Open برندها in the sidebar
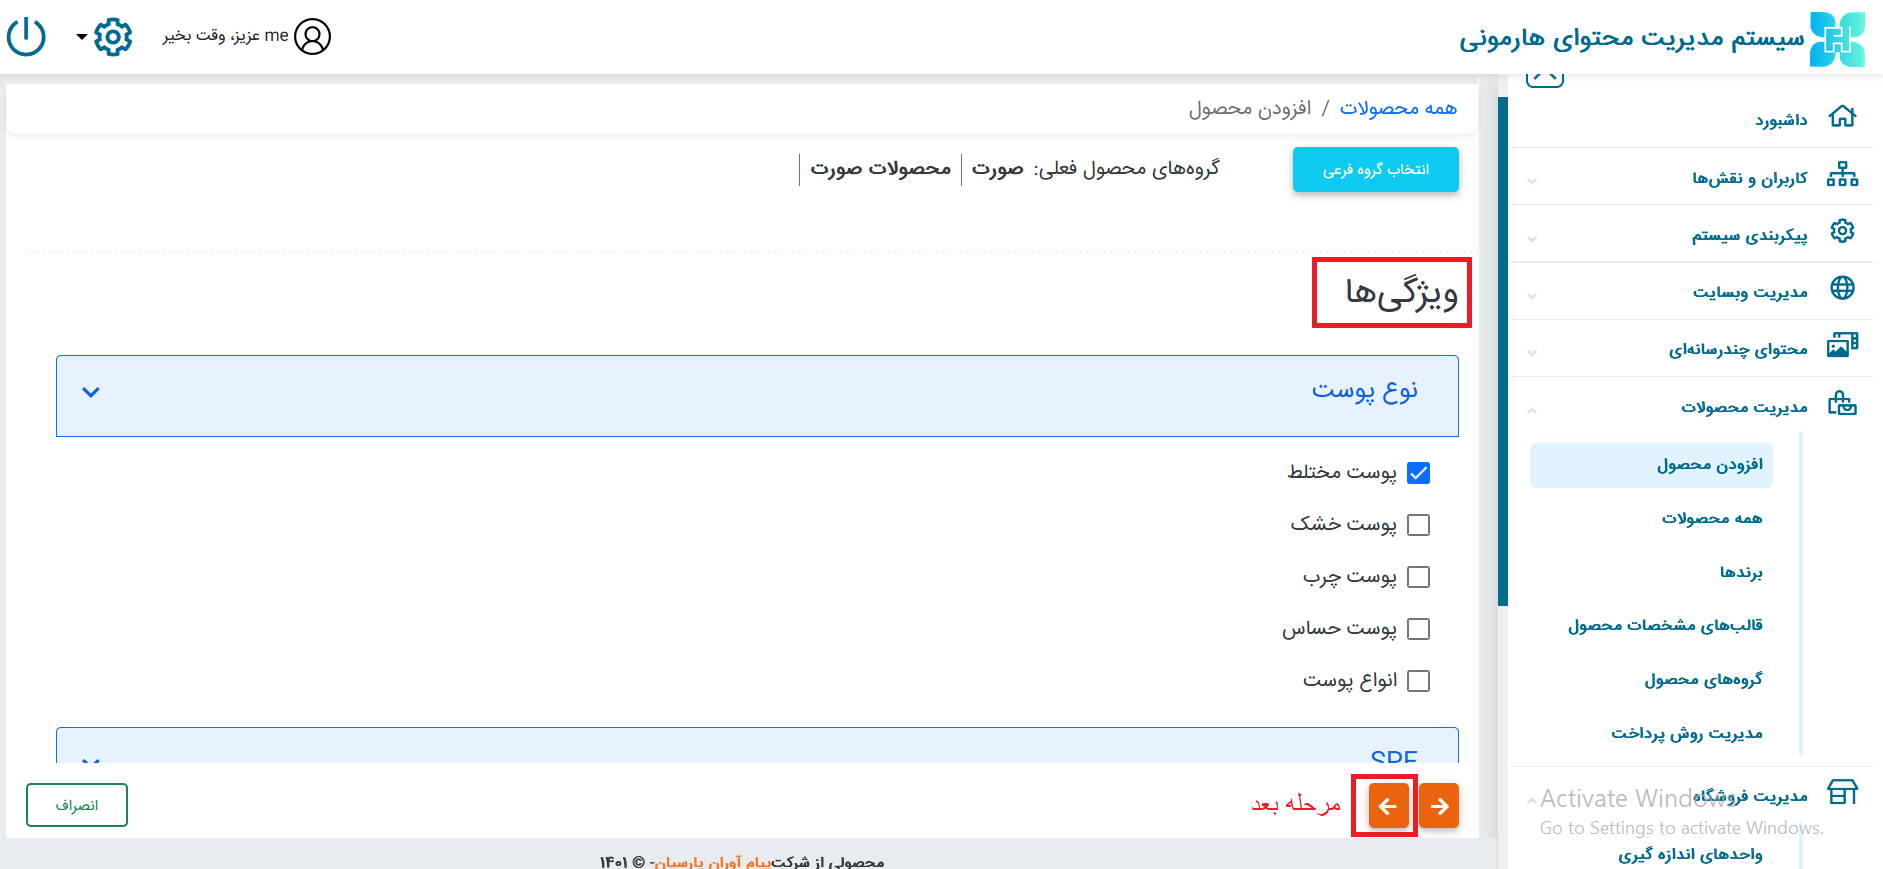Viewport: 1883px width, 869px height. pyautogui.click(x=1740, y=572)
